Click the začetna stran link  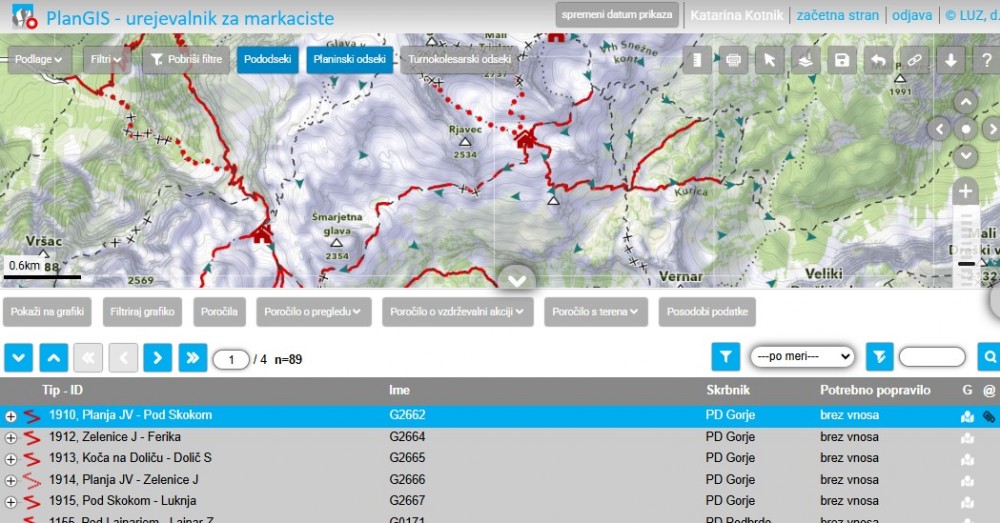pyautogui.click(x=836, y=15)
